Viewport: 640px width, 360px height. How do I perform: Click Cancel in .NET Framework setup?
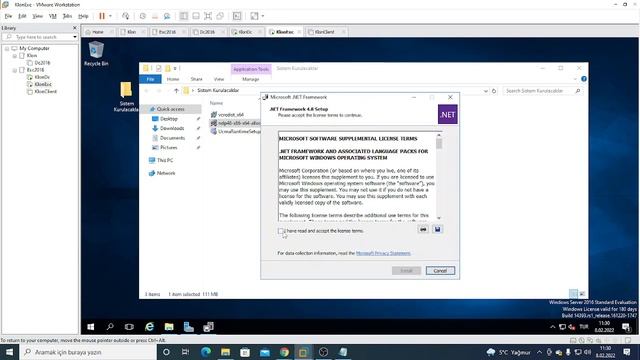(440, 271)
